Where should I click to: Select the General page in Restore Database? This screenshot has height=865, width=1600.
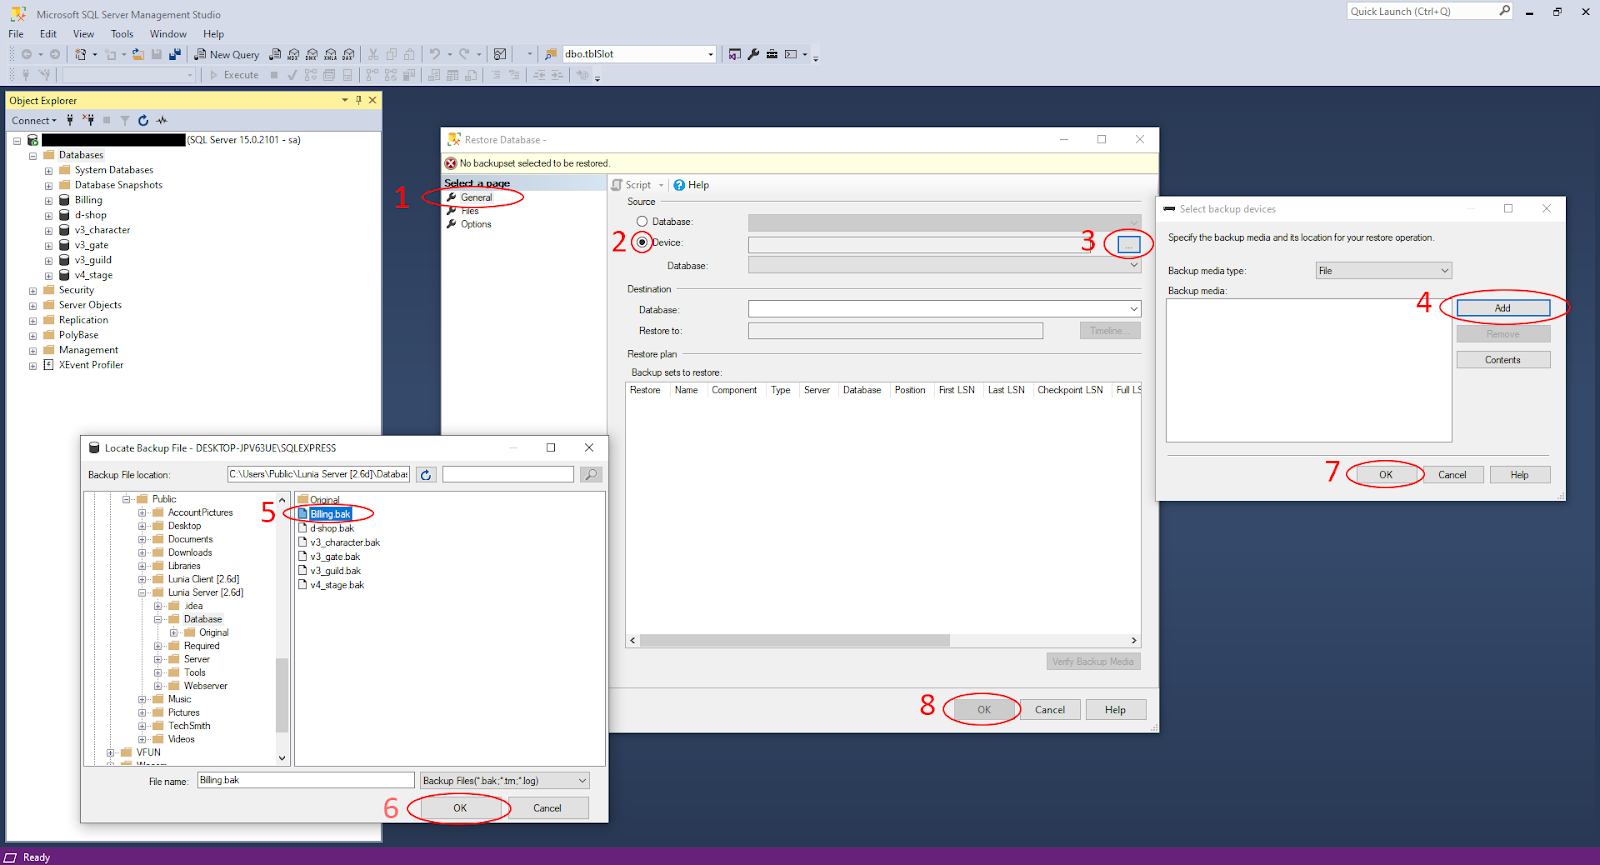click(x=476, y=198)
